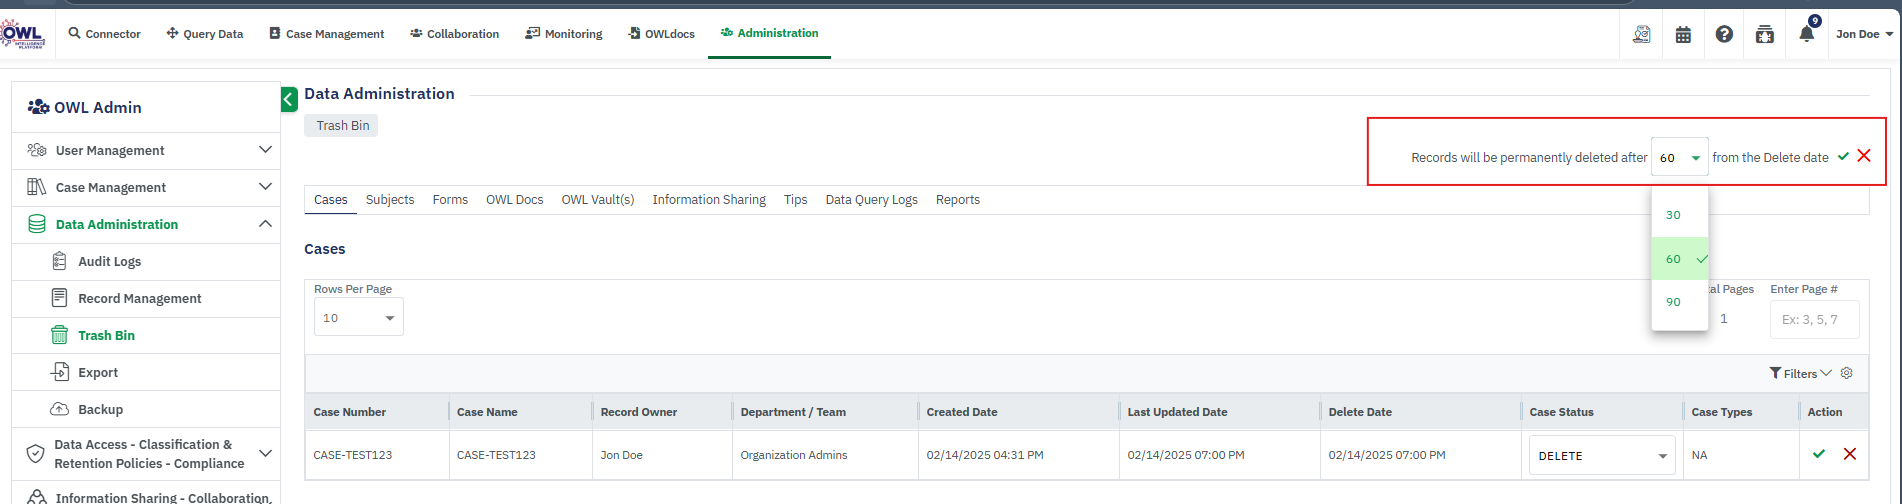Open the calendar icon in top bar

[1683, 34]
